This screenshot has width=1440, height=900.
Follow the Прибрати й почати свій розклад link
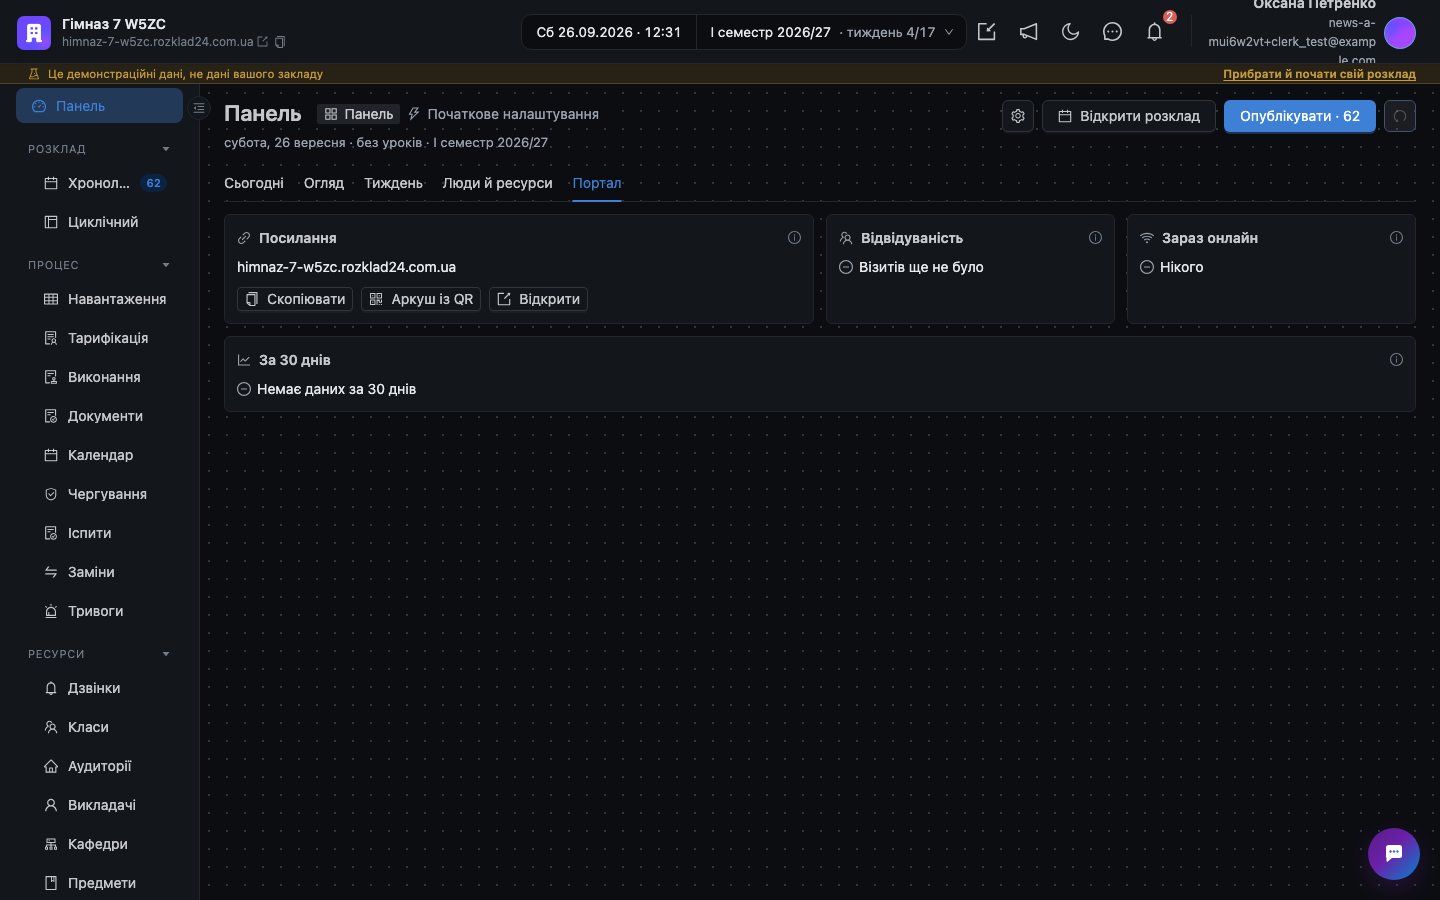pos(1319,74)
